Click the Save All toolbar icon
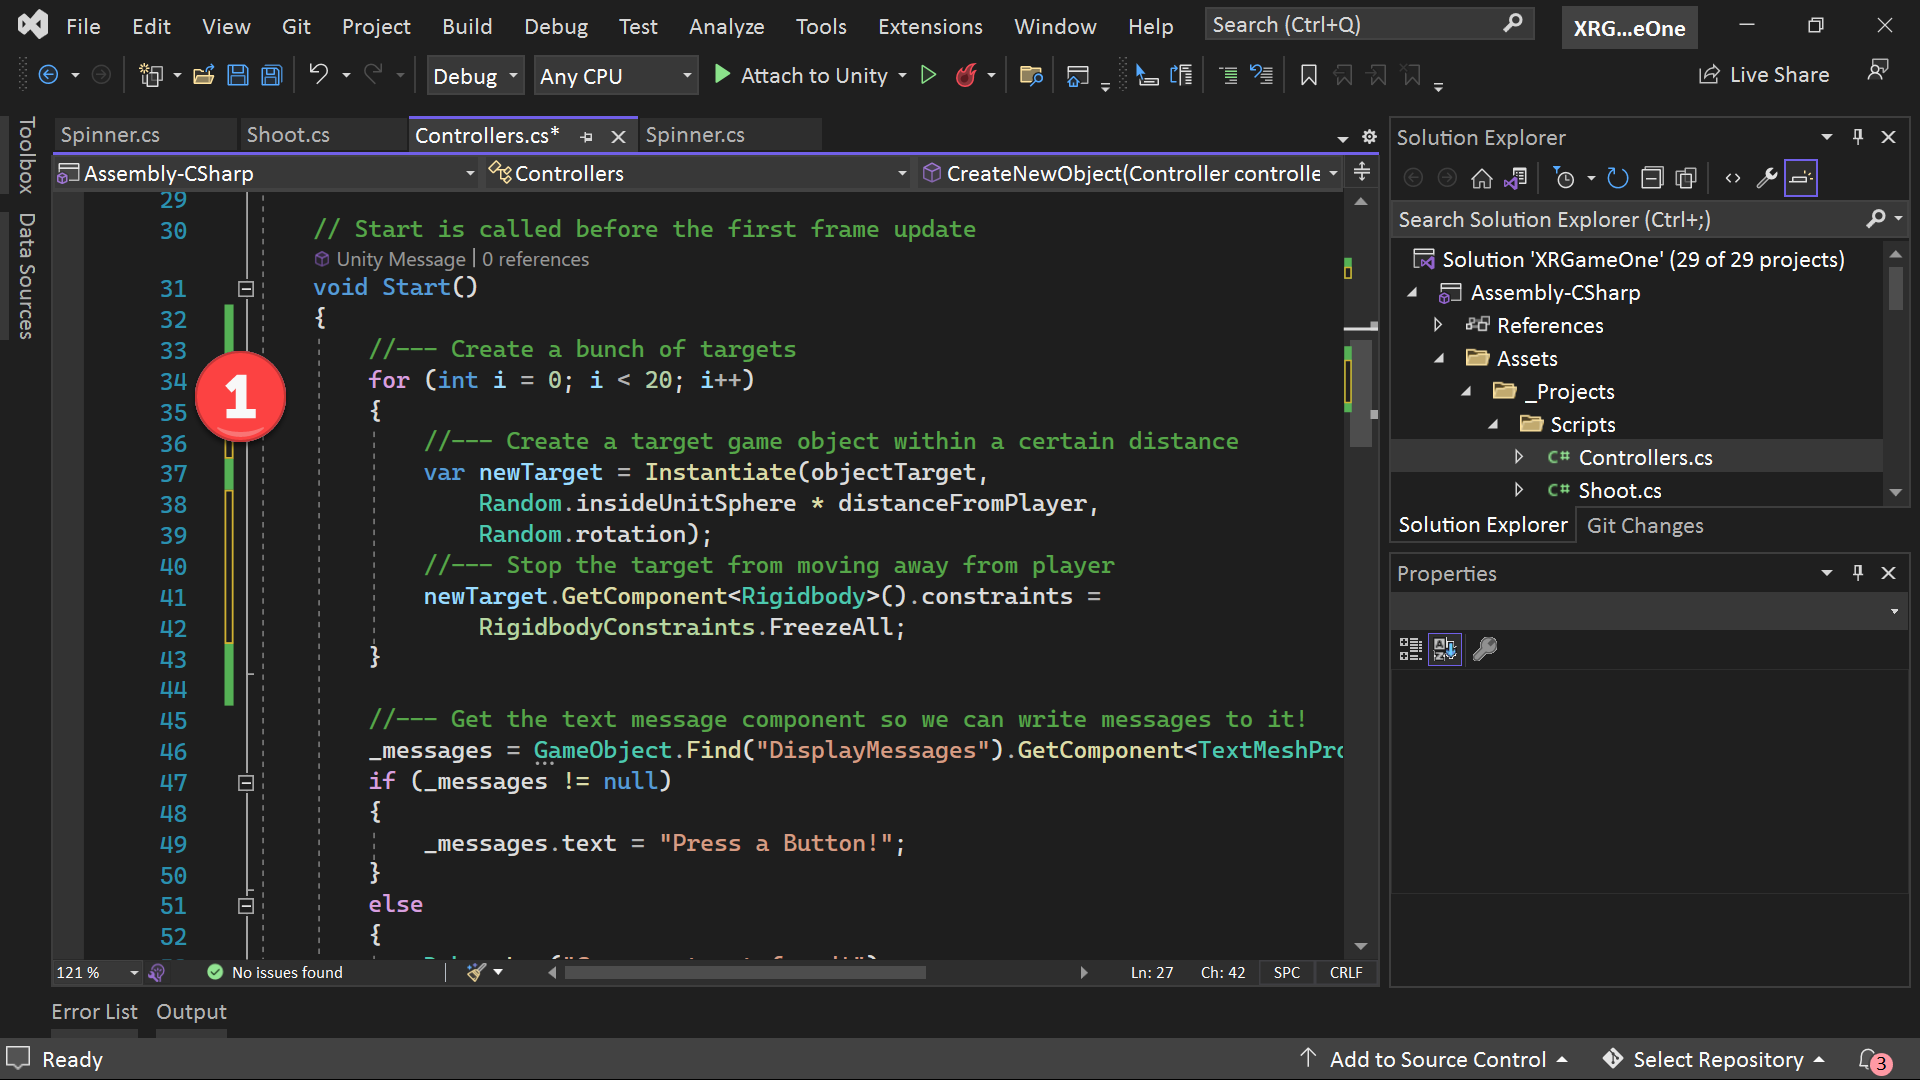 pos(271,75)
